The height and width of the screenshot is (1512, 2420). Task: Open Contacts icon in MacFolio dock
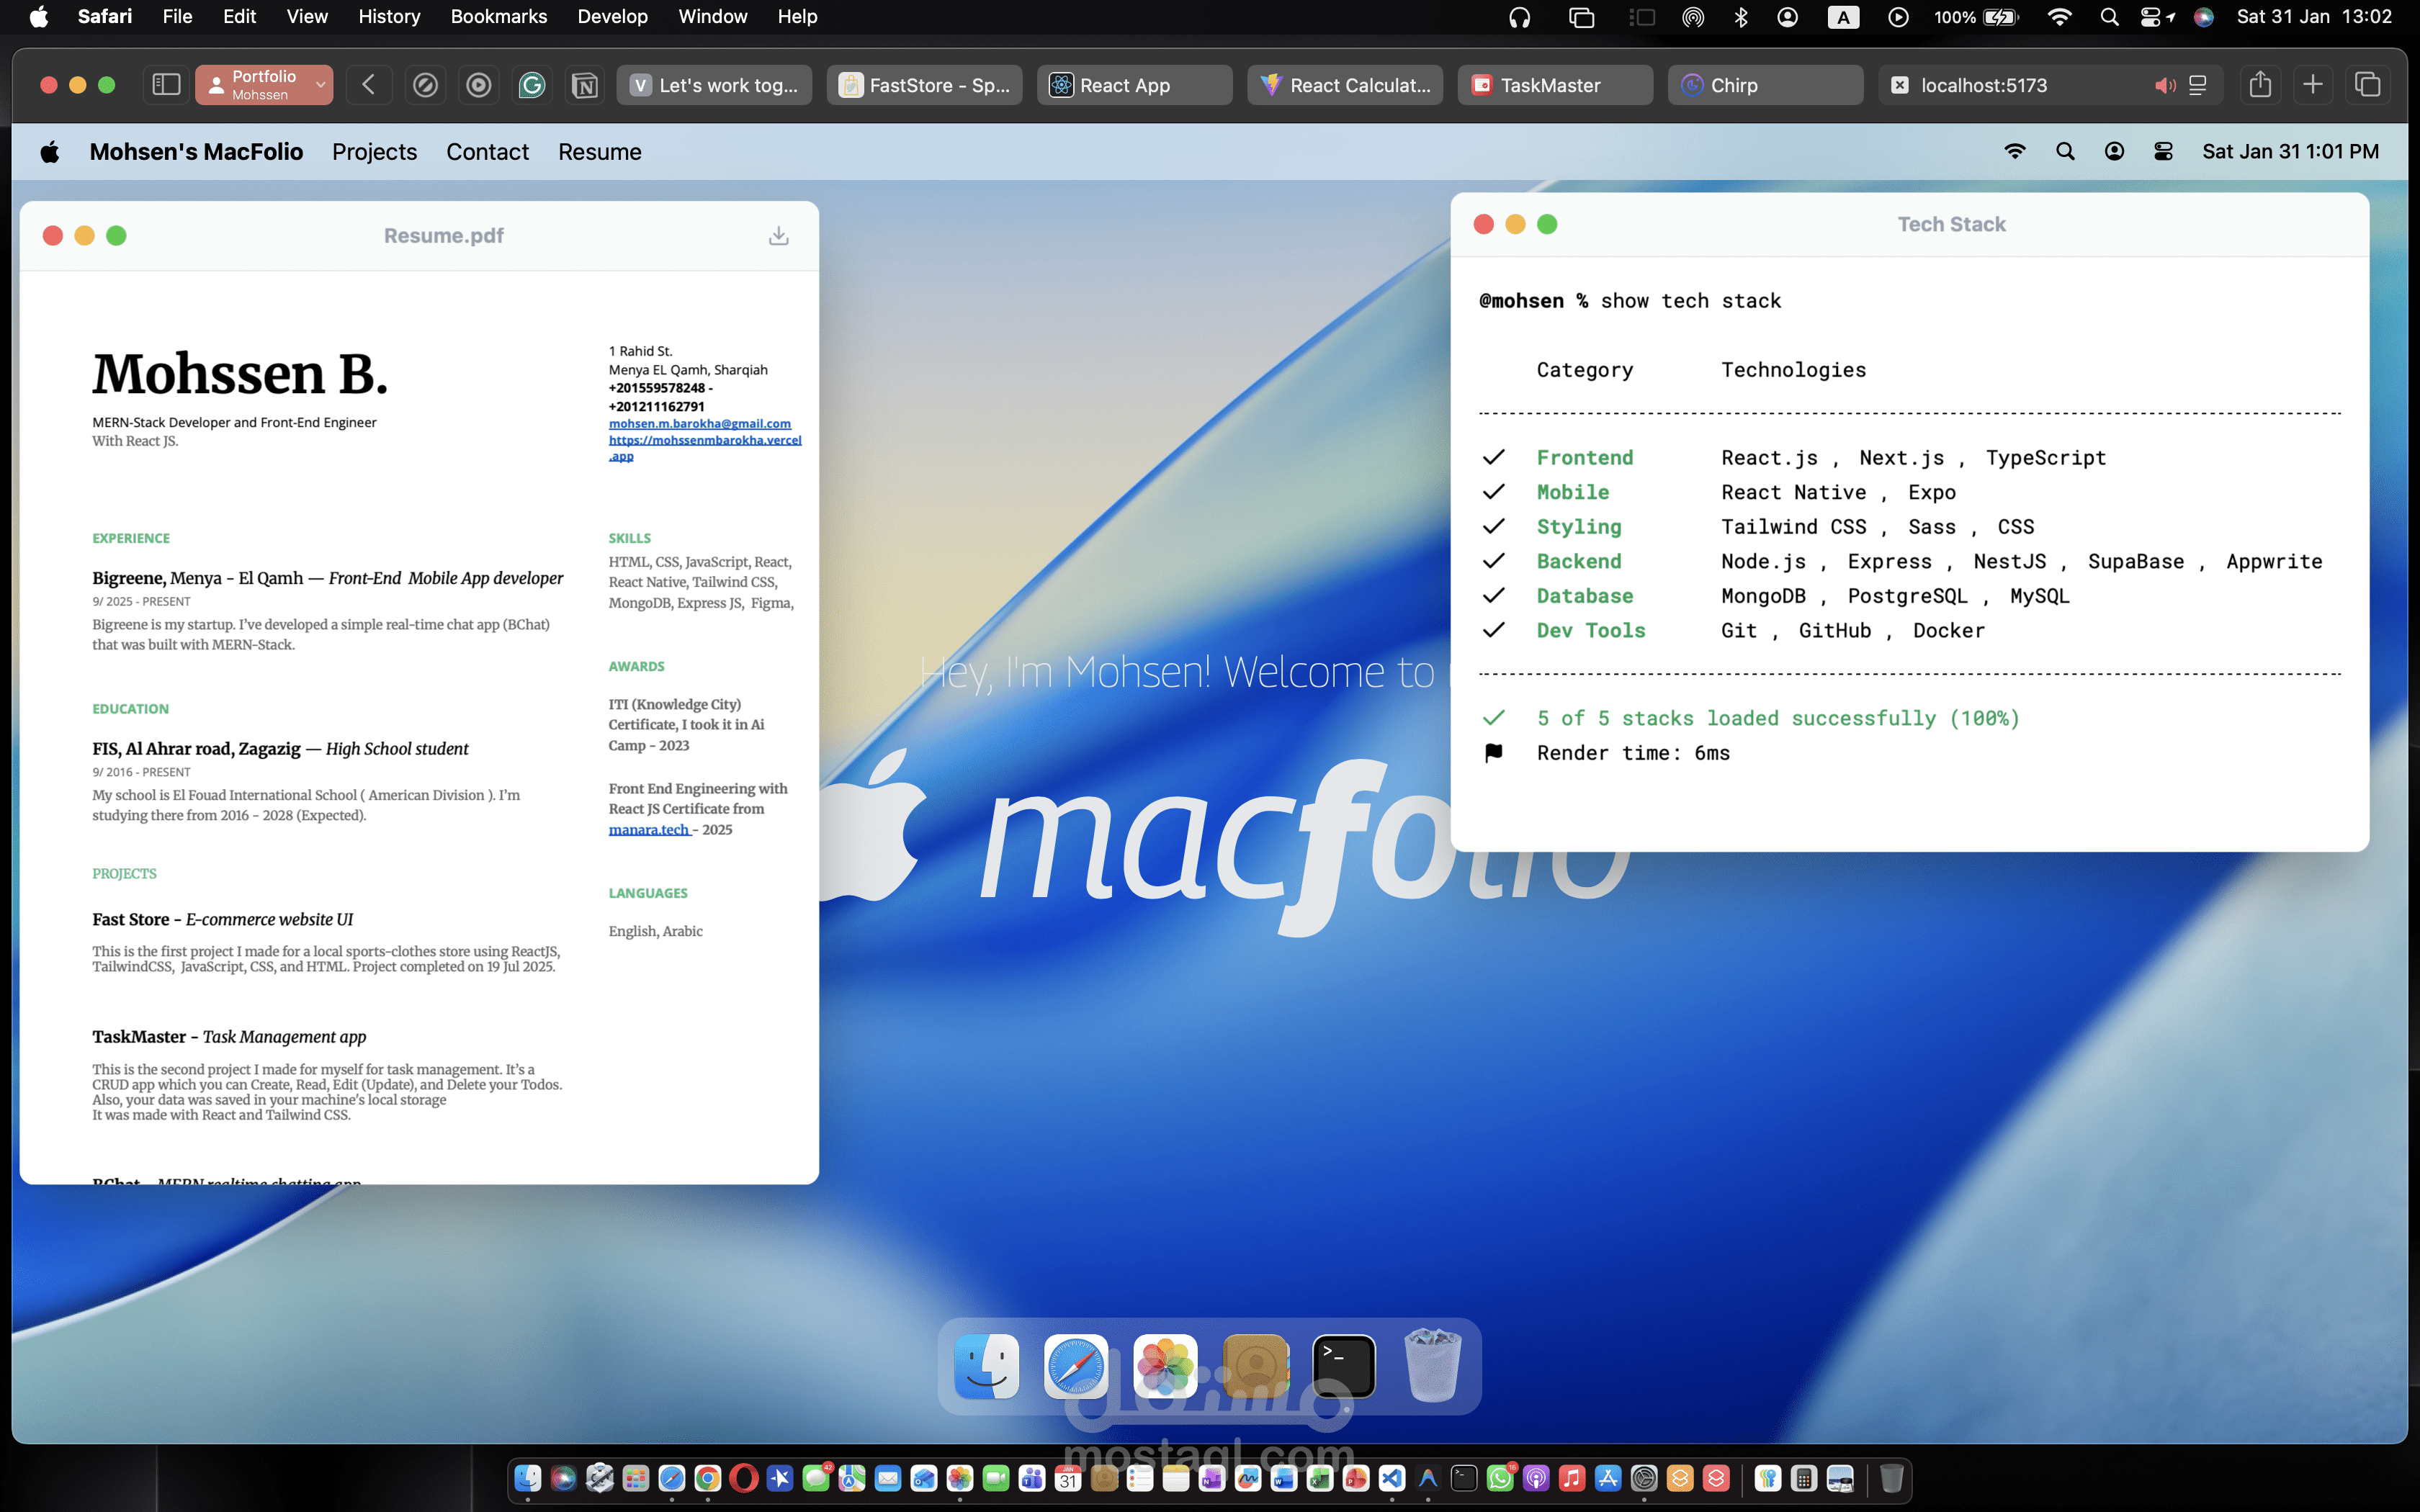[1255, 1366]
